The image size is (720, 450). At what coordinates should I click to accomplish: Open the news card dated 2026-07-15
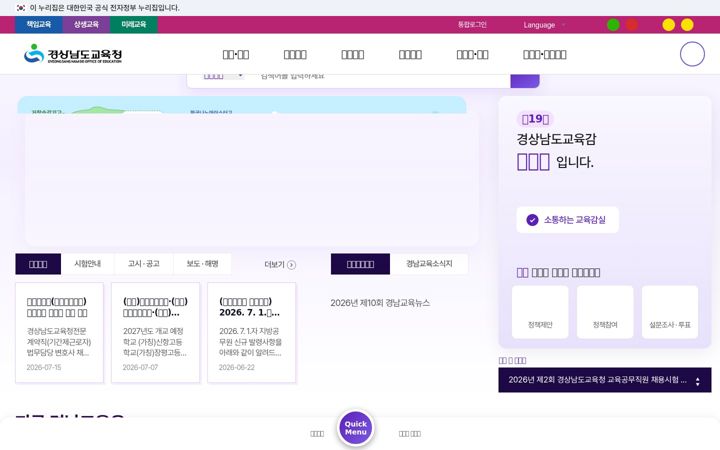coord(59,332)
